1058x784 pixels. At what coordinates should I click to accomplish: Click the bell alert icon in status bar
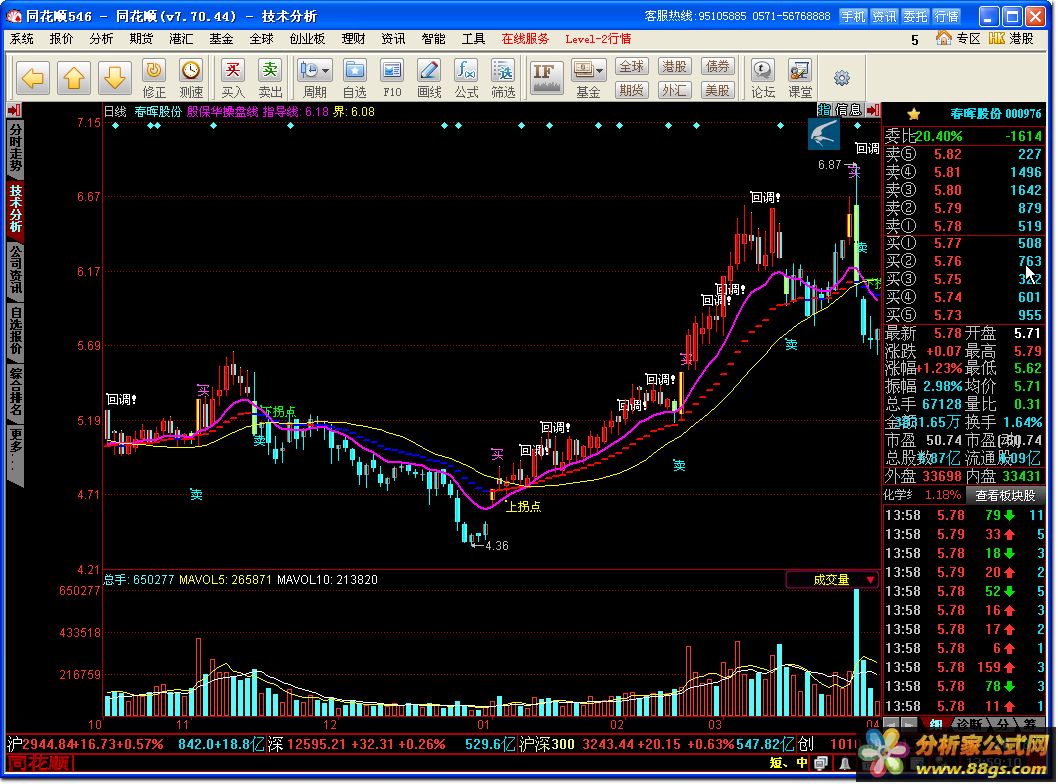tap(844, 763)
